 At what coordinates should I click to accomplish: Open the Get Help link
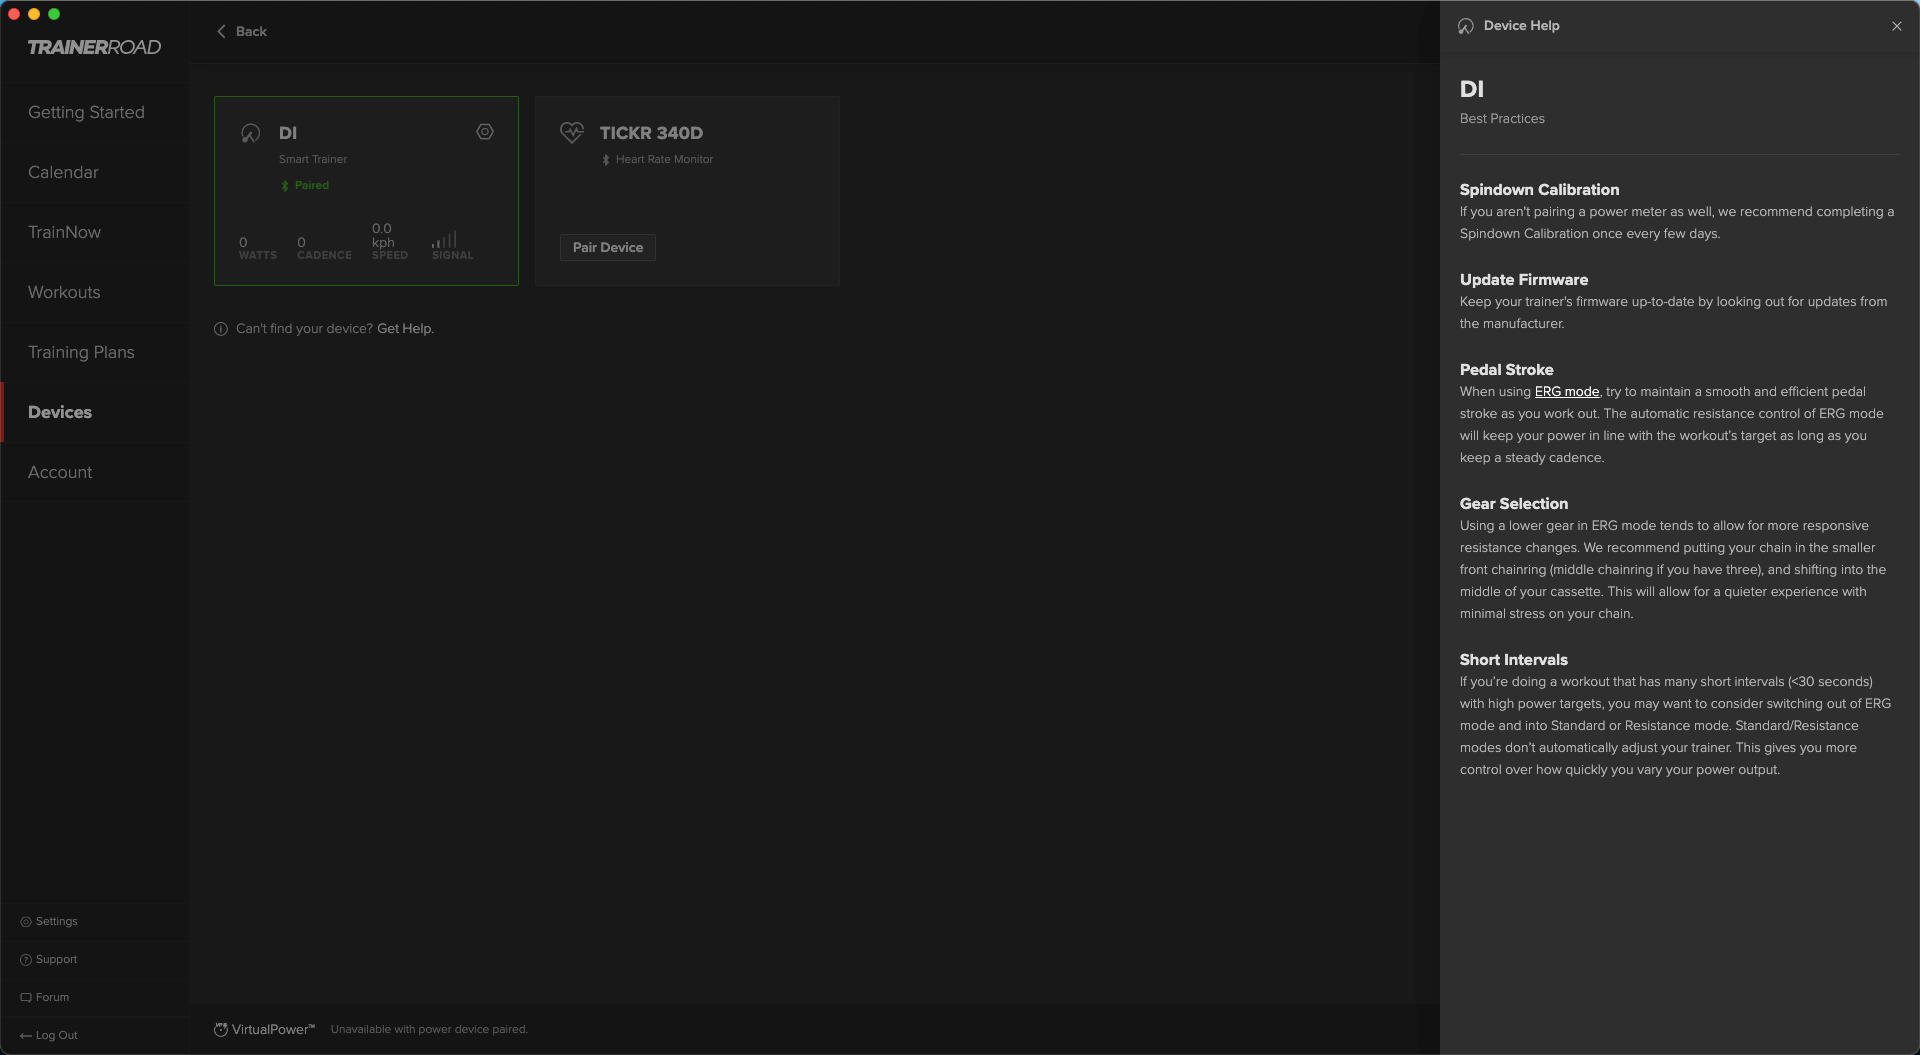pyautogui.click(x=404, y=328)
